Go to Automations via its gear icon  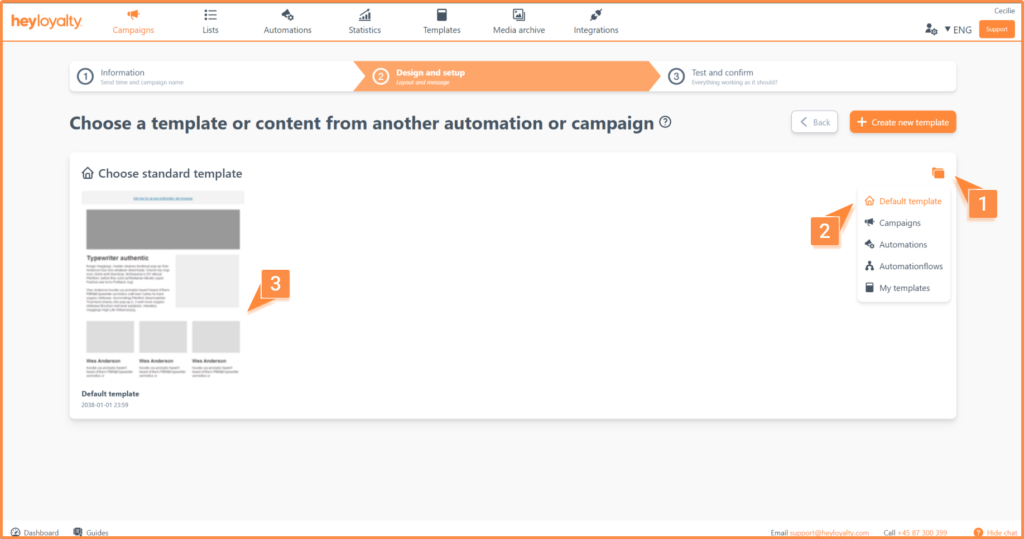point(287,15)
